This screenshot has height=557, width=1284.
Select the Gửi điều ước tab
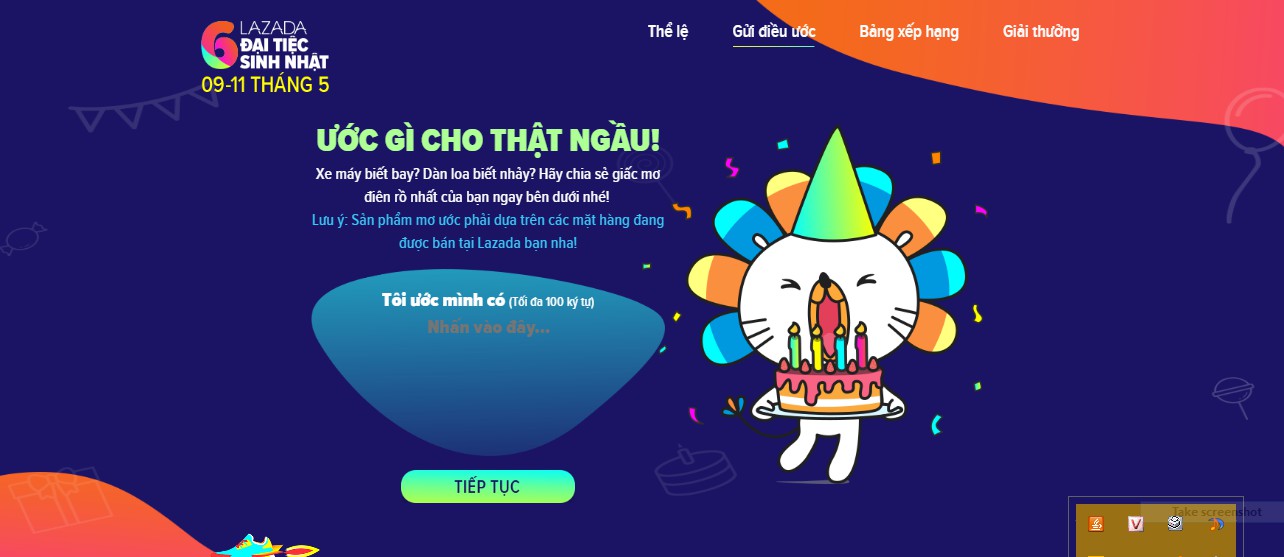pos(773,32)
